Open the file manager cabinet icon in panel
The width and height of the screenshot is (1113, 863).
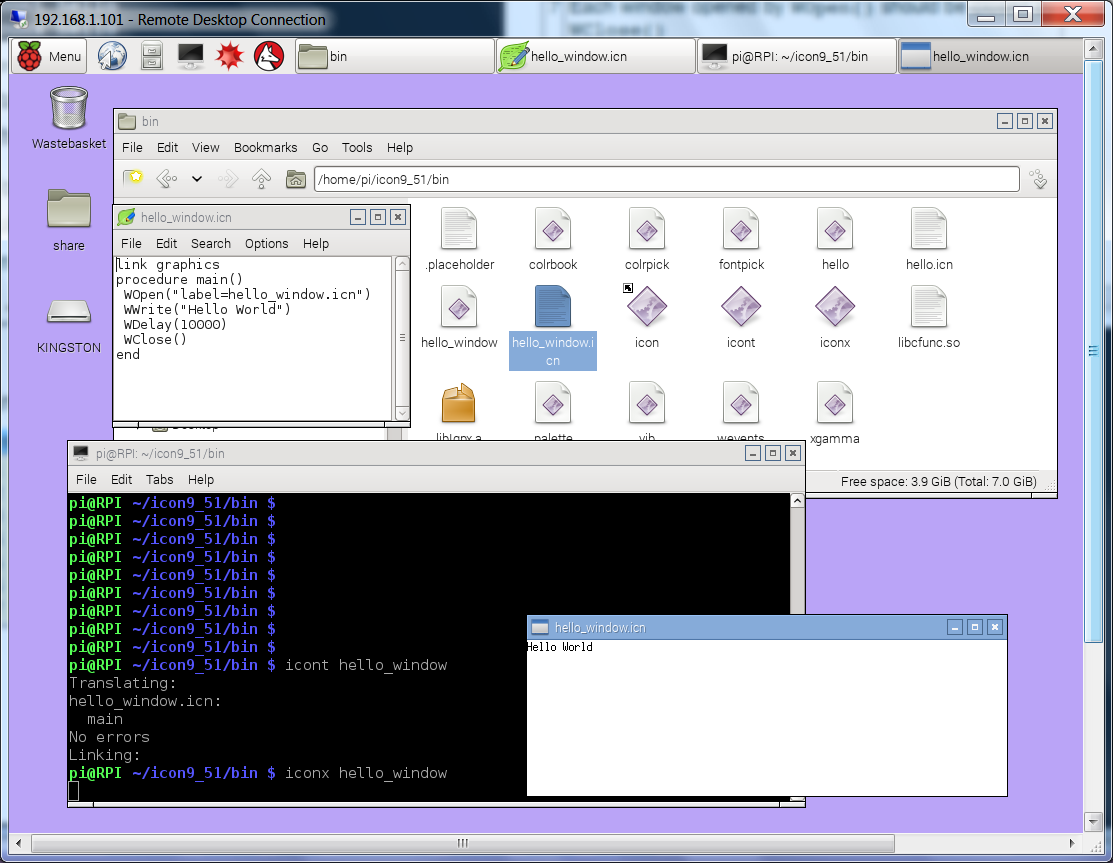point(151,56)
